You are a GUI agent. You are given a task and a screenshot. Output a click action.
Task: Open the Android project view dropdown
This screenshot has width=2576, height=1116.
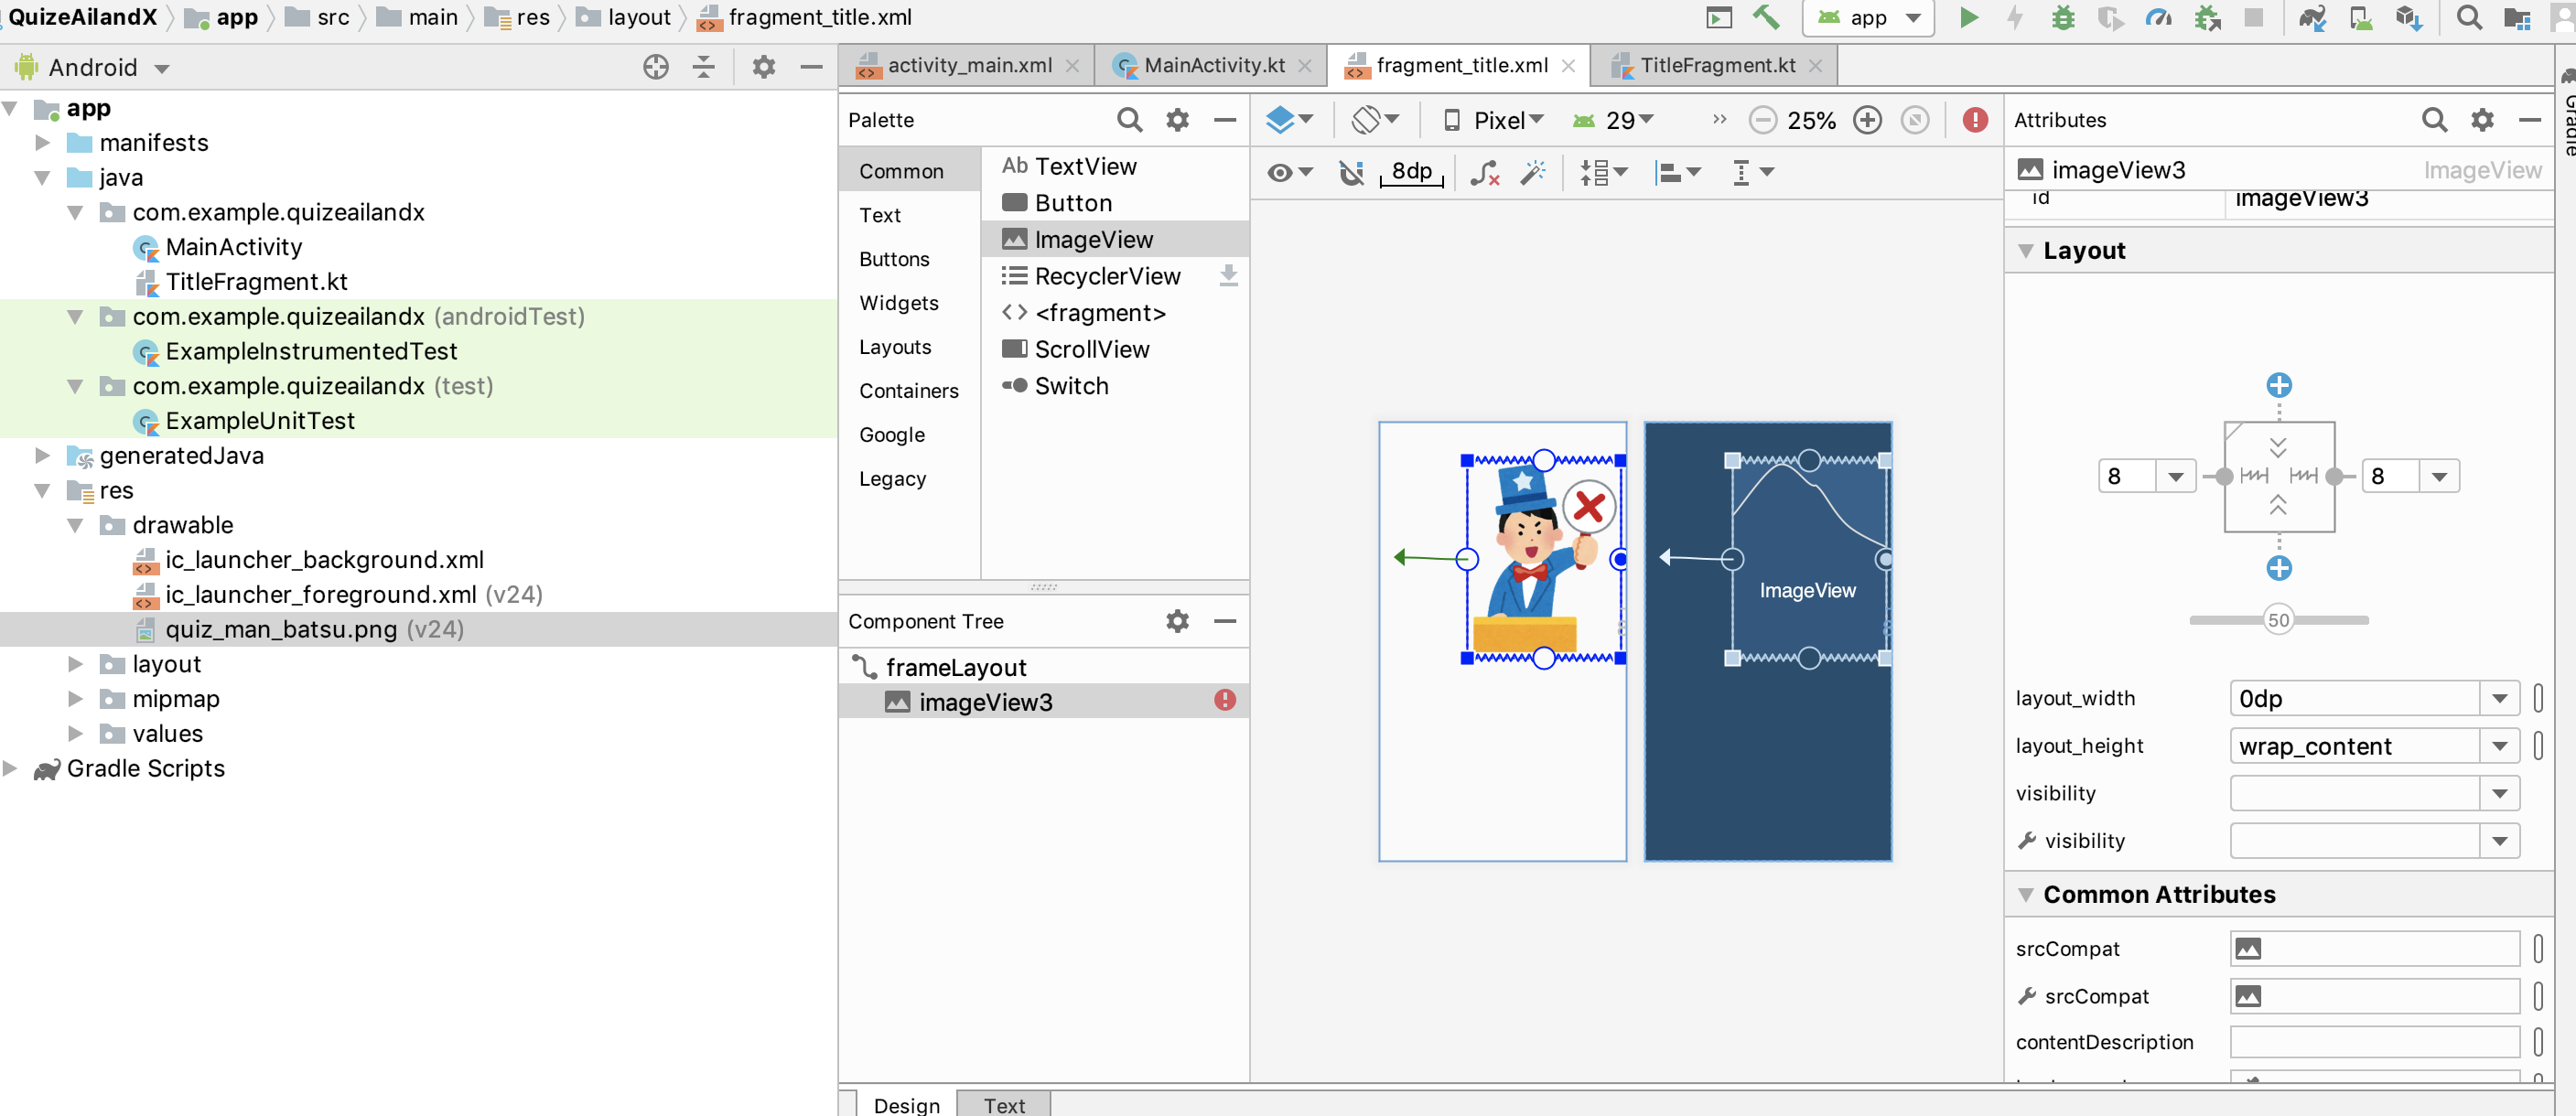pos(92,67)
